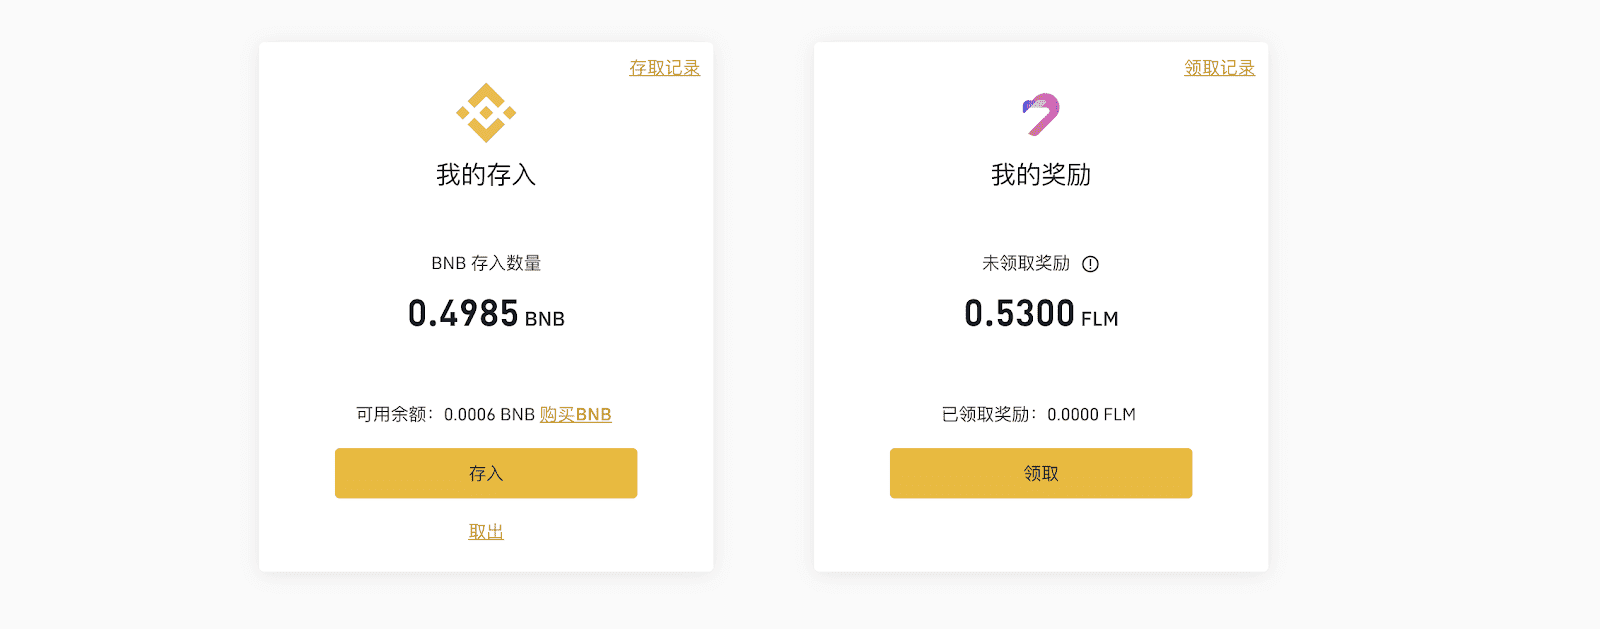Click the pink FLM flamingo logo
1600x629 pixels.
point(1041,114)
